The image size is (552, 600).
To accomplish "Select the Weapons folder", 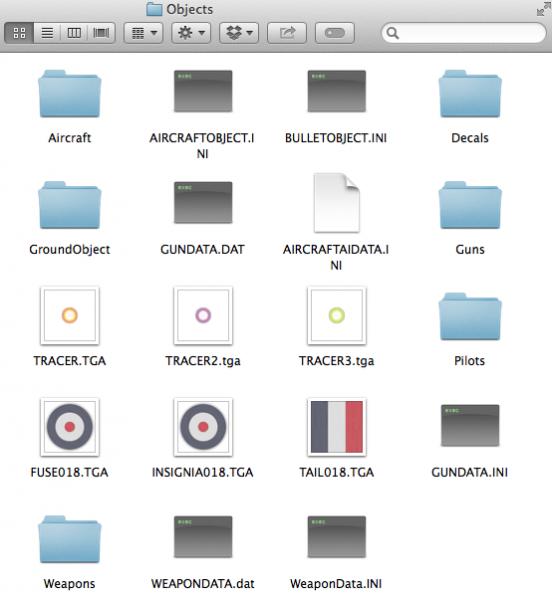I will coord(70,539).
